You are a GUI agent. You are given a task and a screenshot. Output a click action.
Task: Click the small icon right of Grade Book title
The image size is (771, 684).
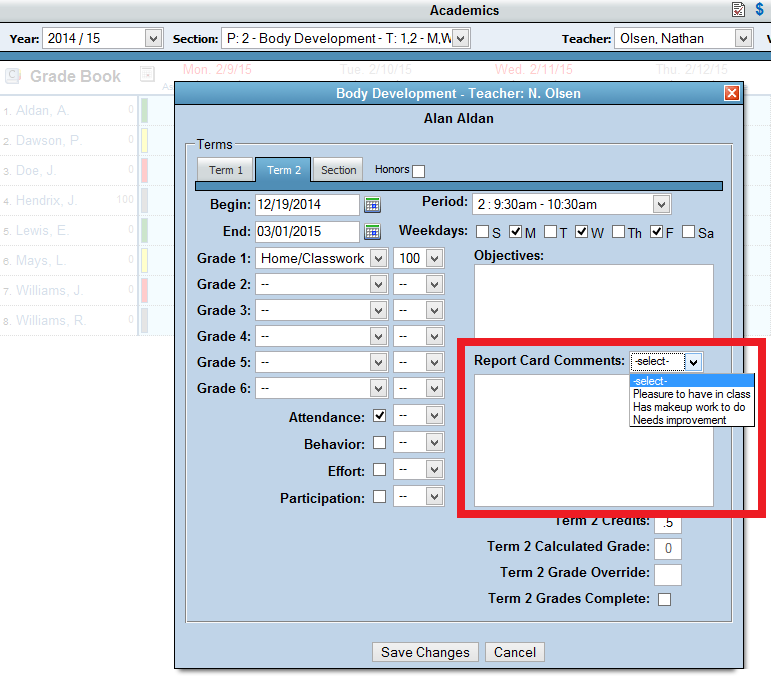coord(147,74)
